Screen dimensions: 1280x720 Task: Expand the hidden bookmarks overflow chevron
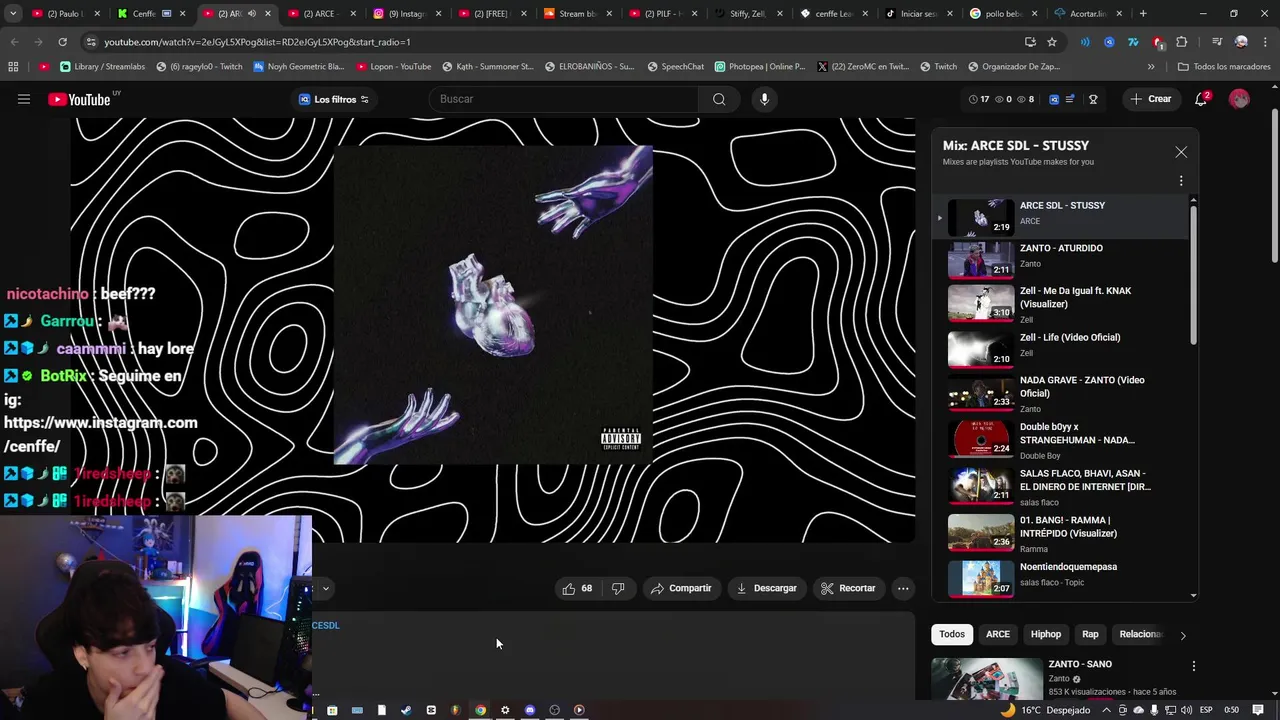(1151, 67)
